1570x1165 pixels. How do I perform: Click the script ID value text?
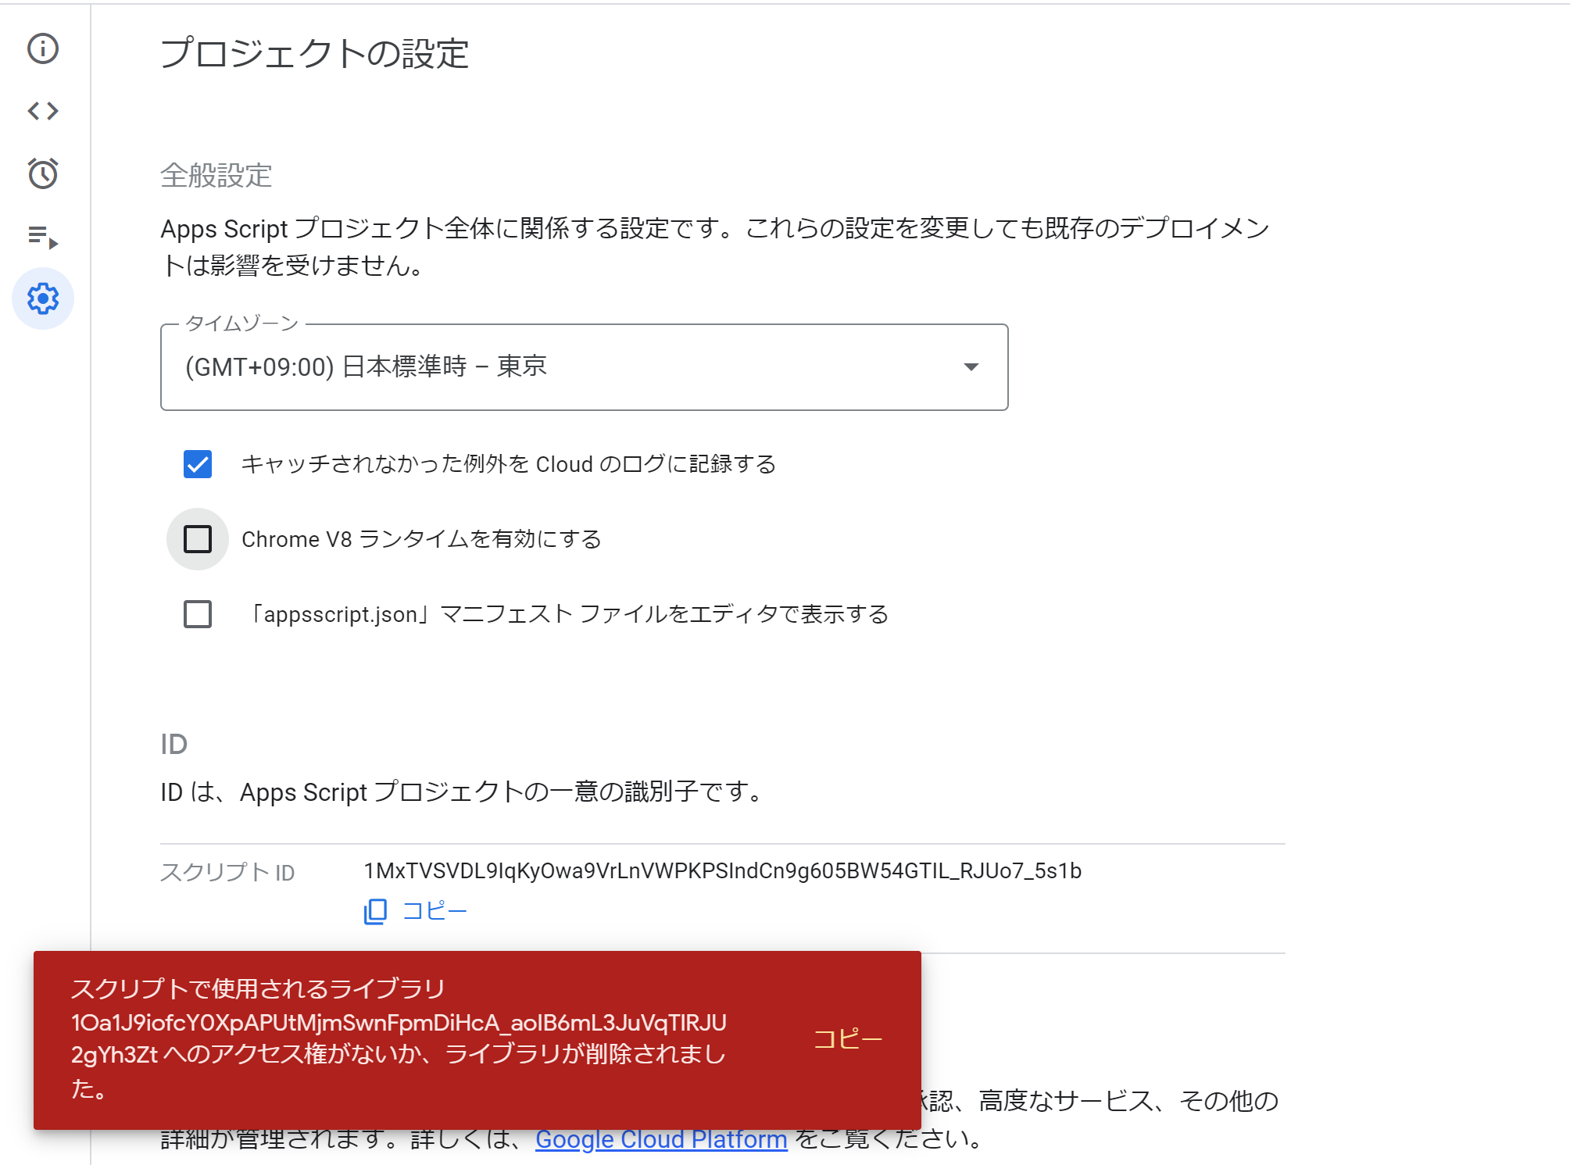click(x=722, y=871)
